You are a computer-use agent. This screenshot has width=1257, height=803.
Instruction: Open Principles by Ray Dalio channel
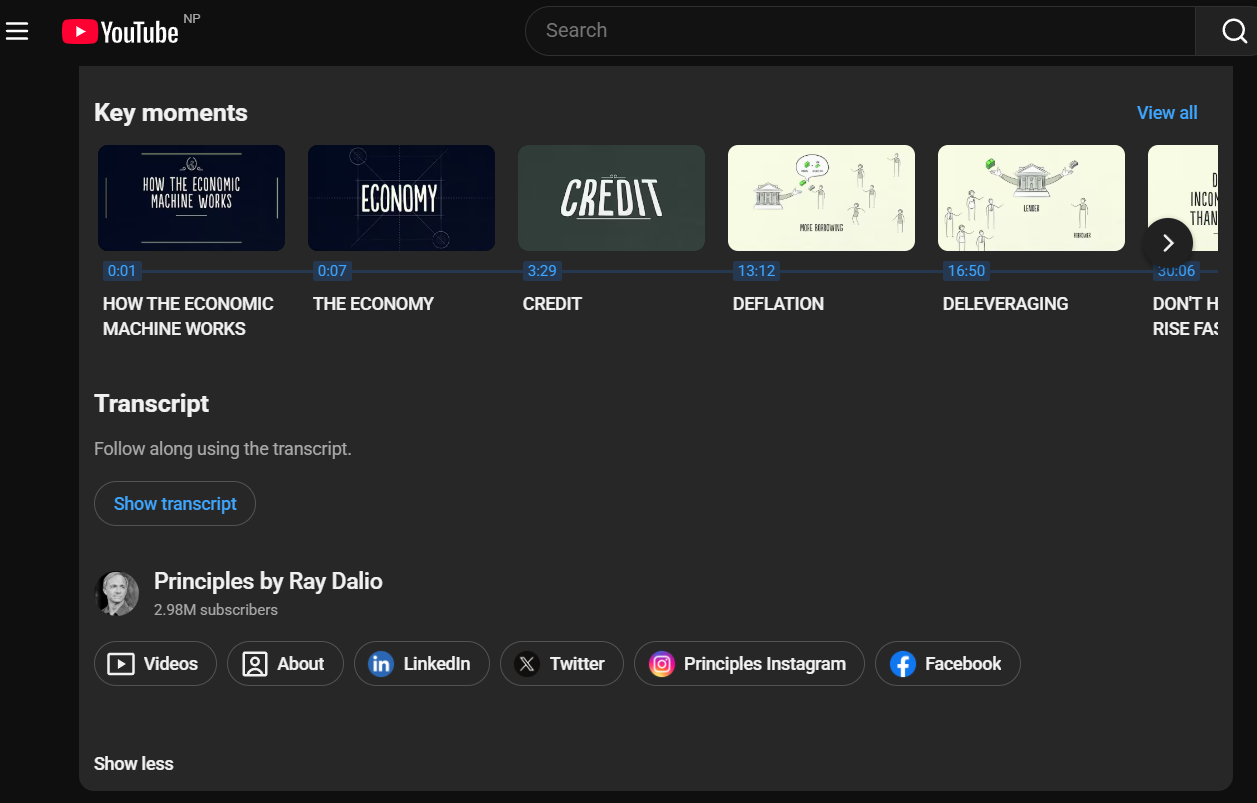coord(268,581)
